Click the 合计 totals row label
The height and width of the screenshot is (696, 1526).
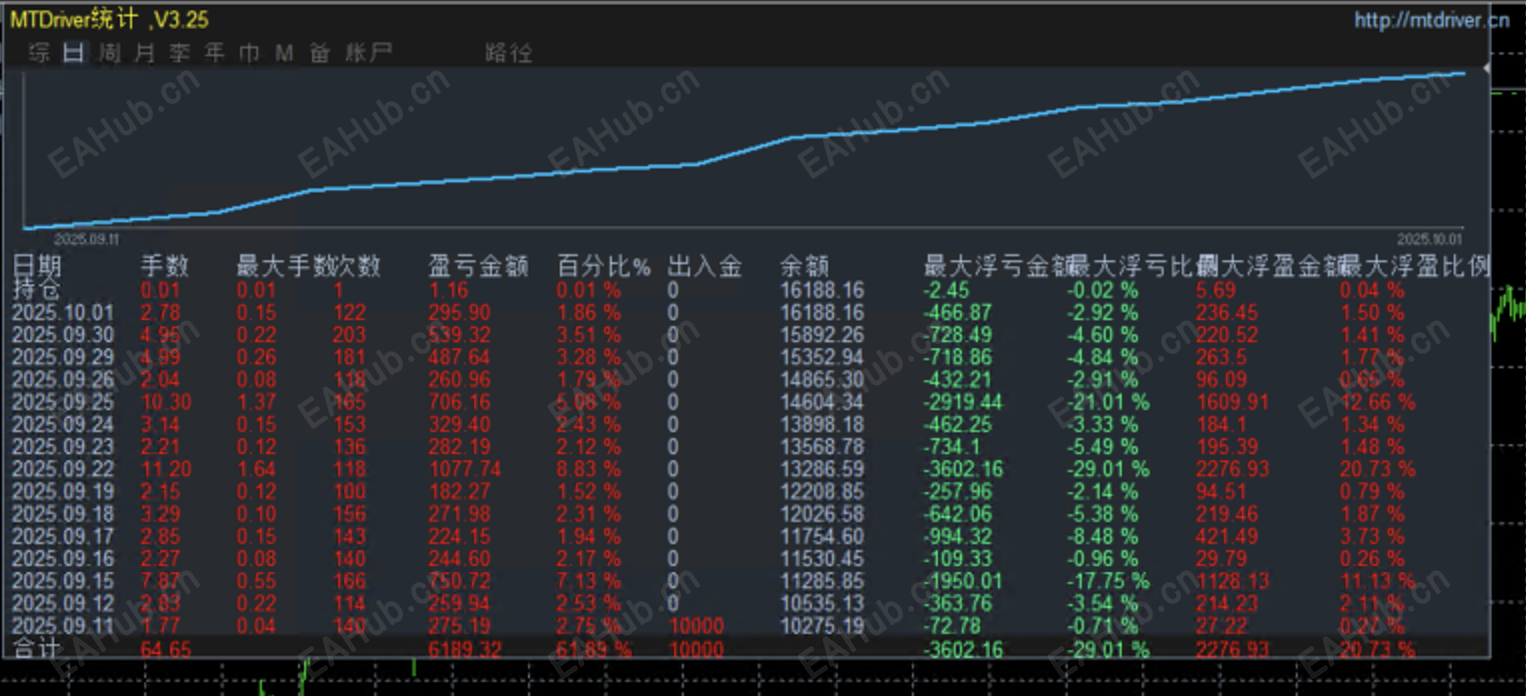(36, 649)
